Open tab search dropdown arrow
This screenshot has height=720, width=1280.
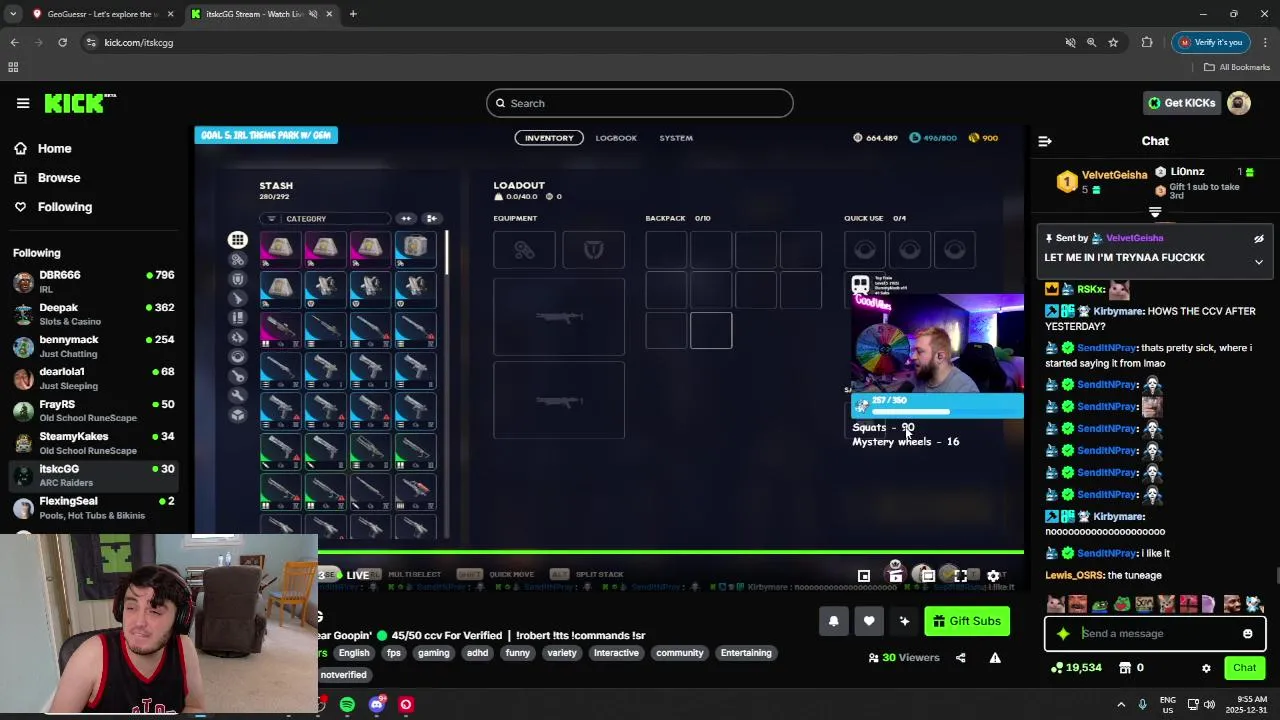pos(12,14)
